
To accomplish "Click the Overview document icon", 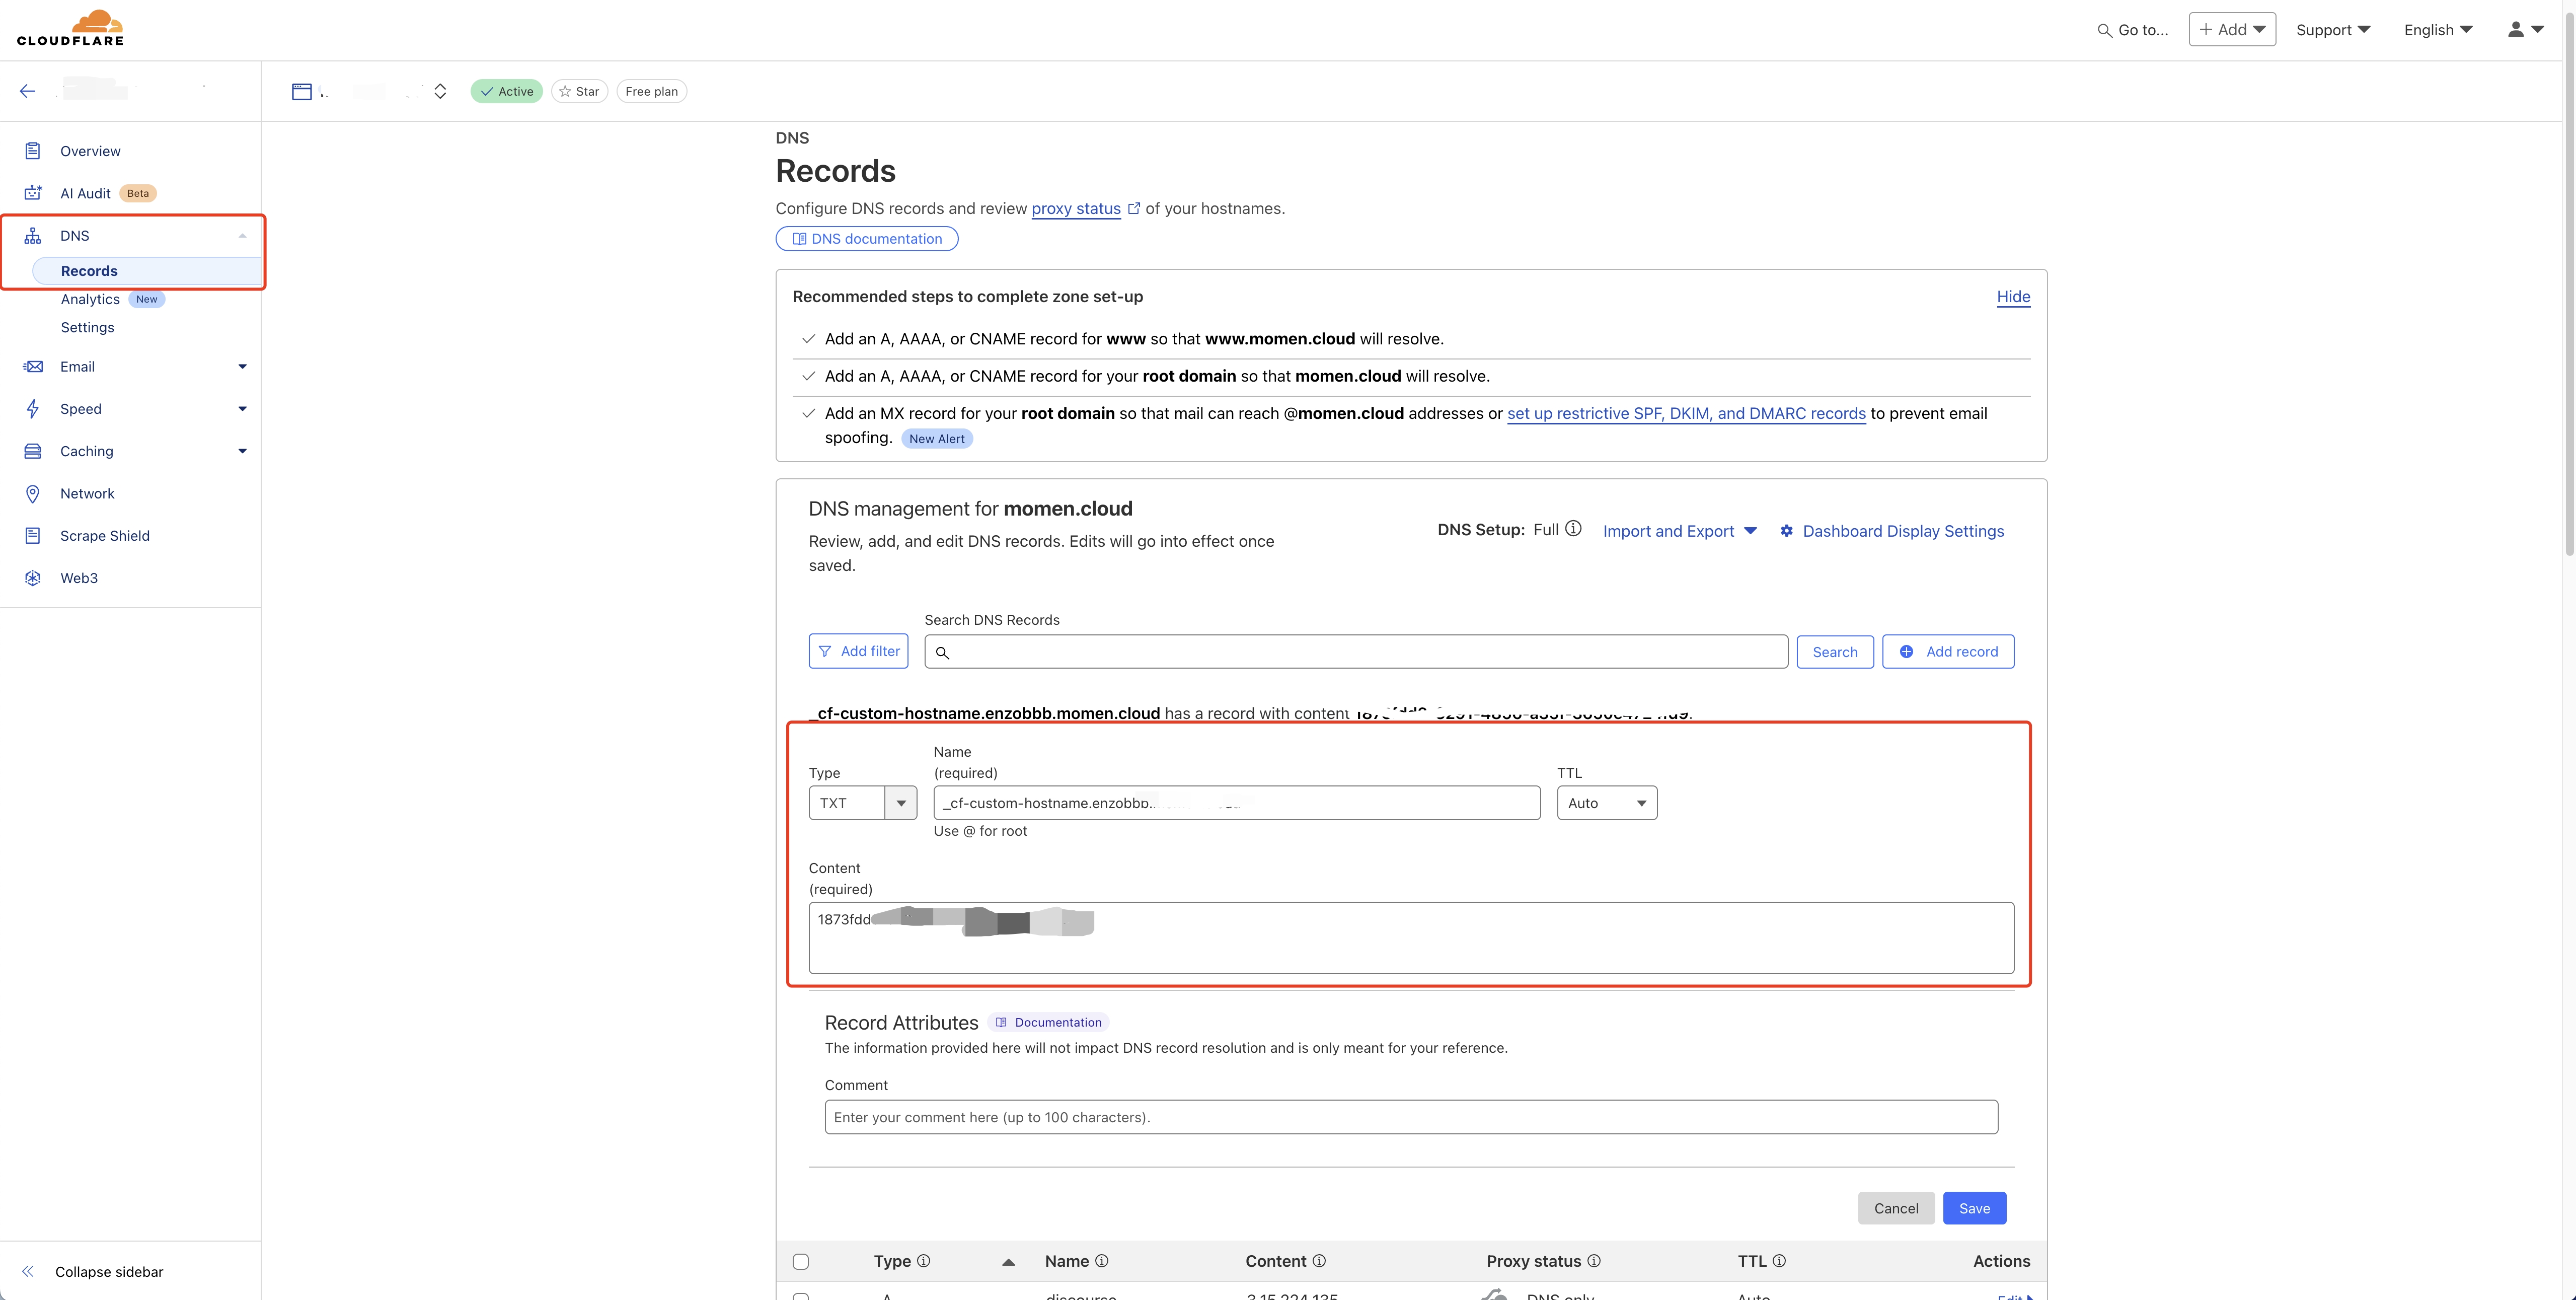I will (33, 151).
